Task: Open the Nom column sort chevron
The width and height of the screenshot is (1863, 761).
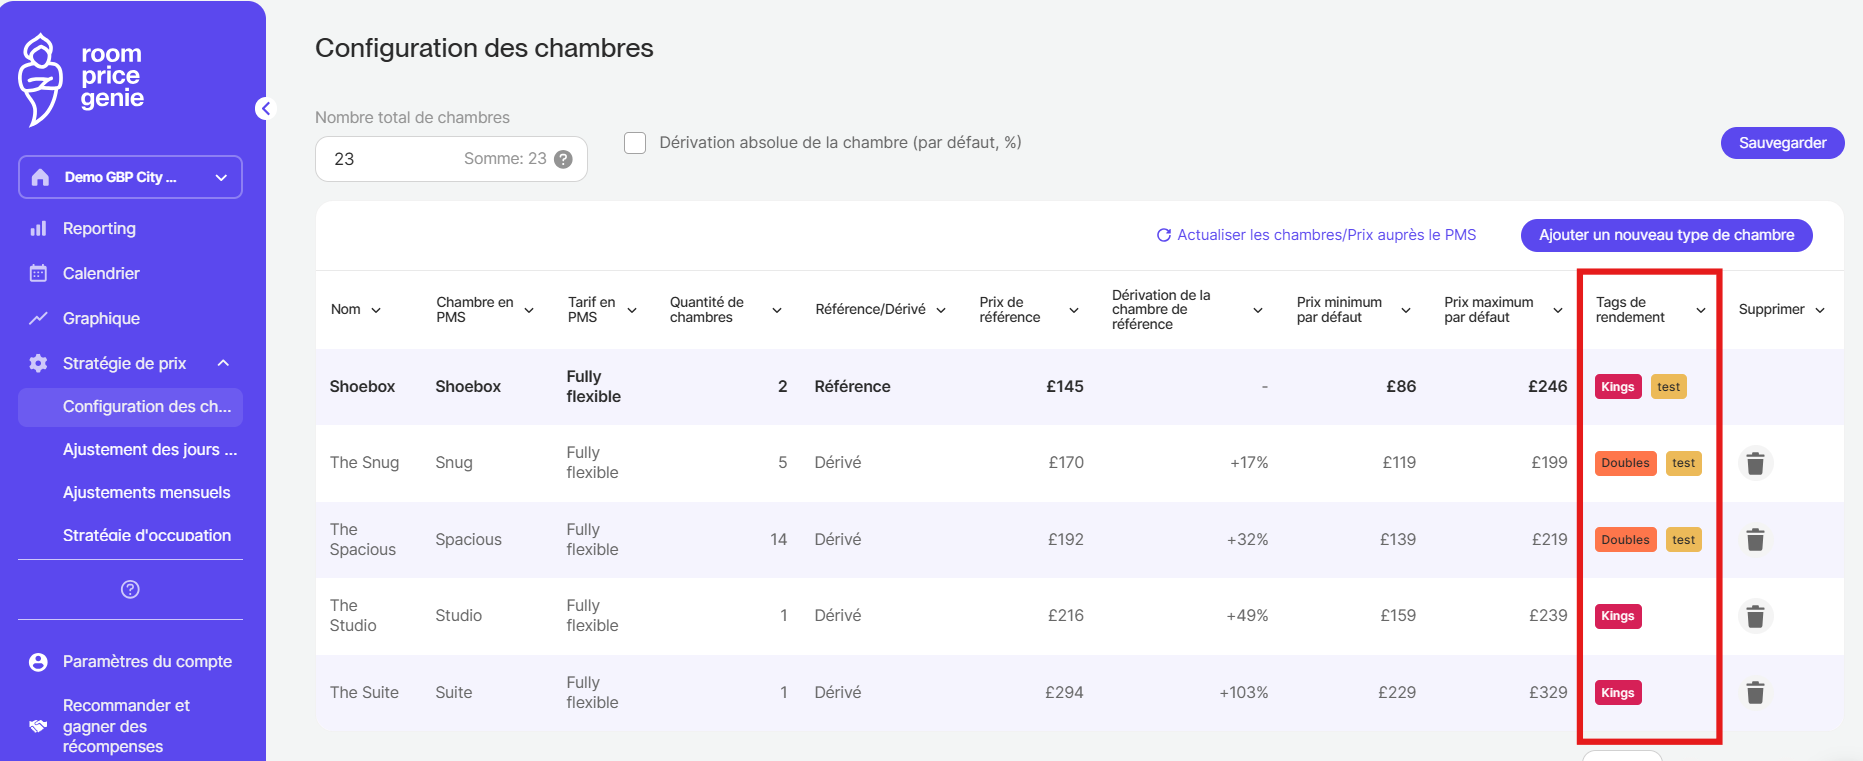Action: coord(376,310)
